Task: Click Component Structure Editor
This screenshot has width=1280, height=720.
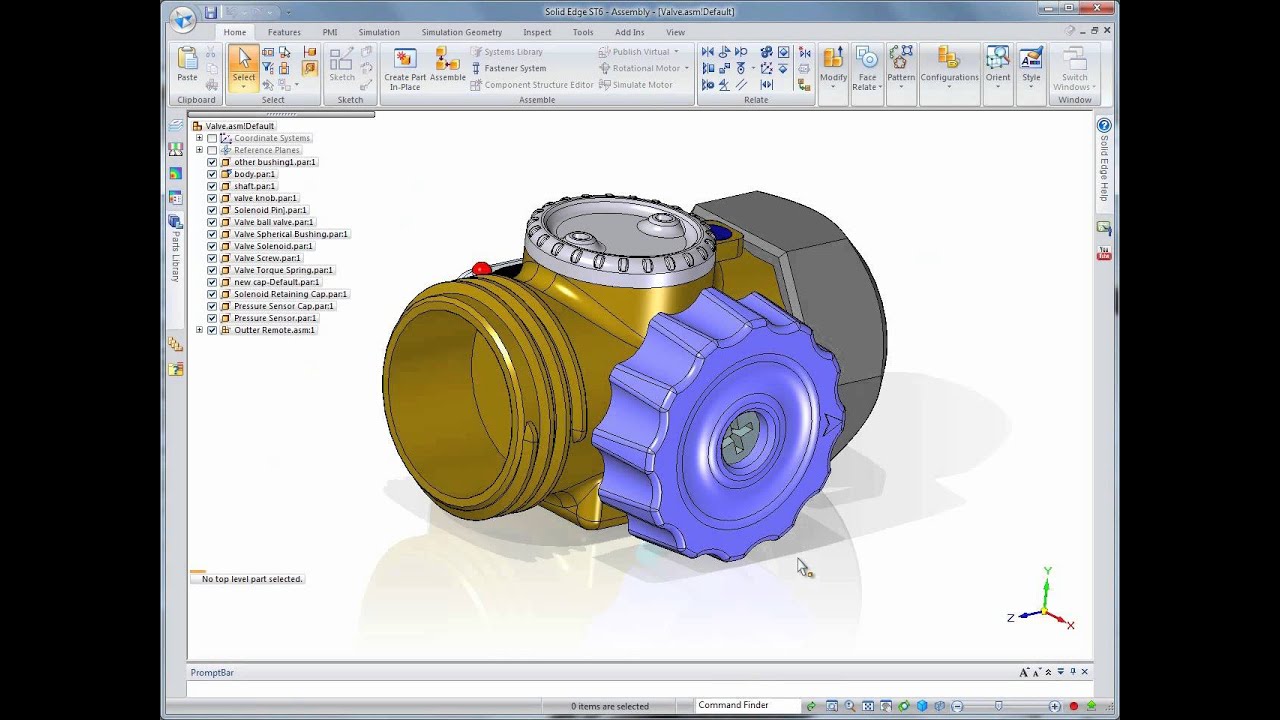Action: (532, 85)
